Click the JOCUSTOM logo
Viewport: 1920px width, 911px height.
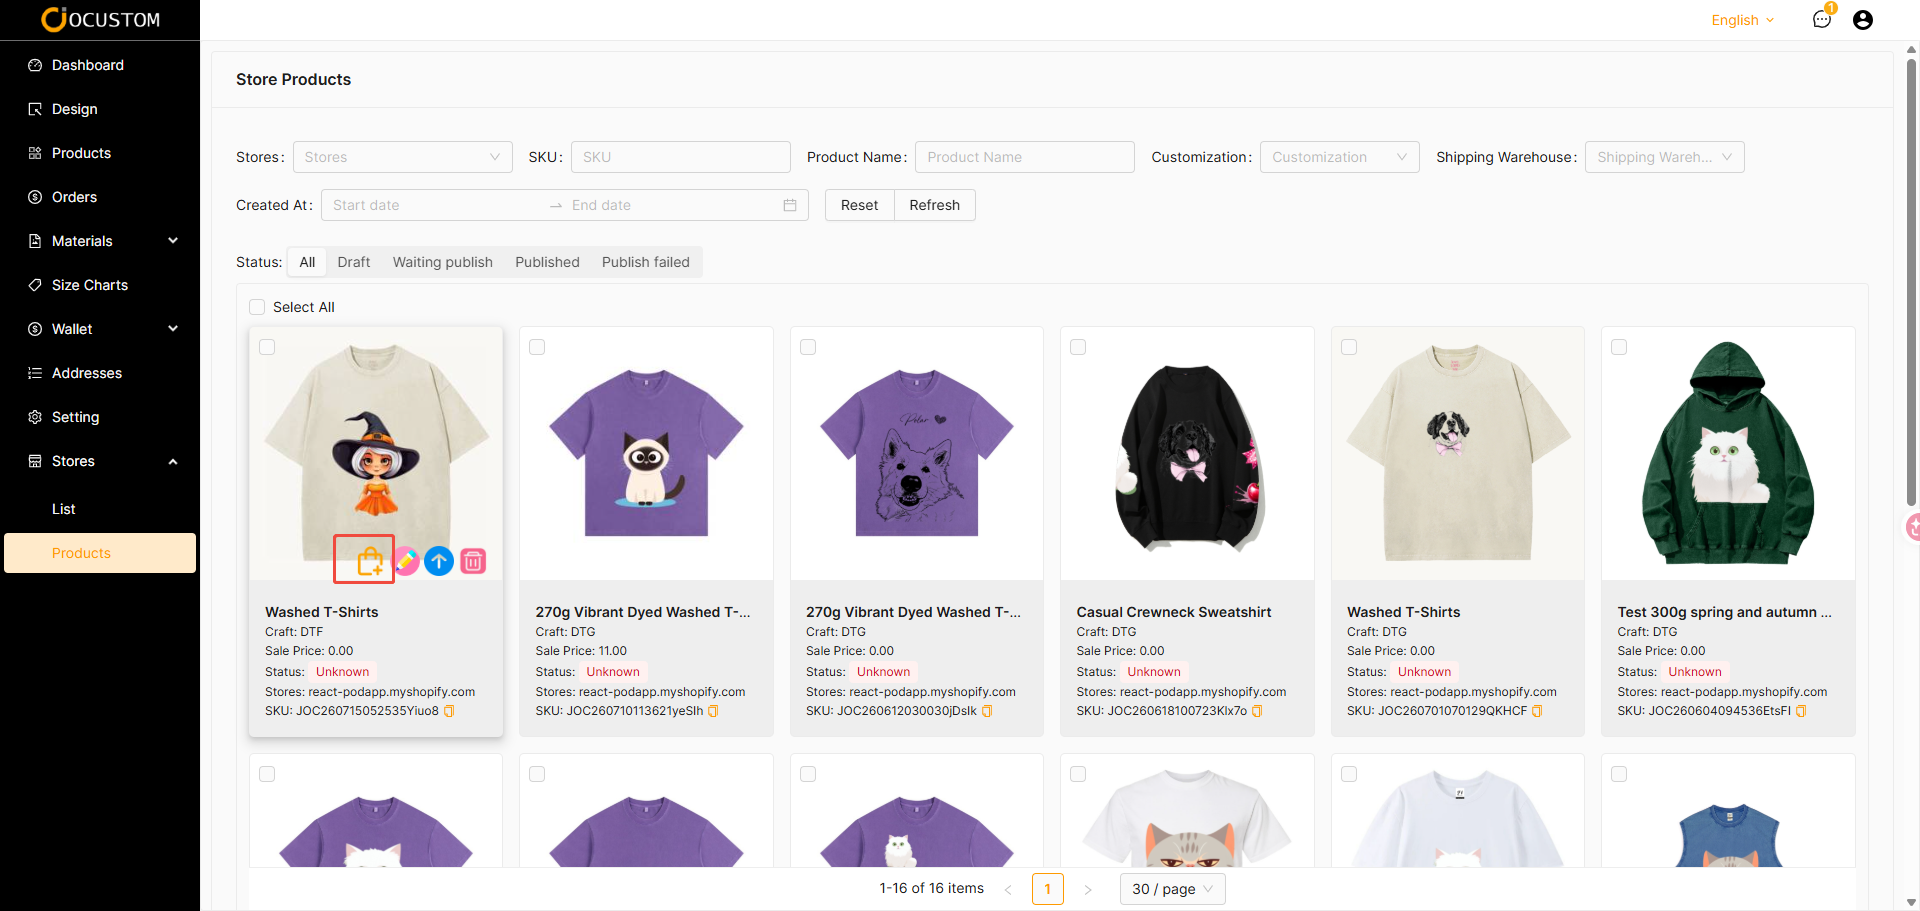[x=100, y=19]
